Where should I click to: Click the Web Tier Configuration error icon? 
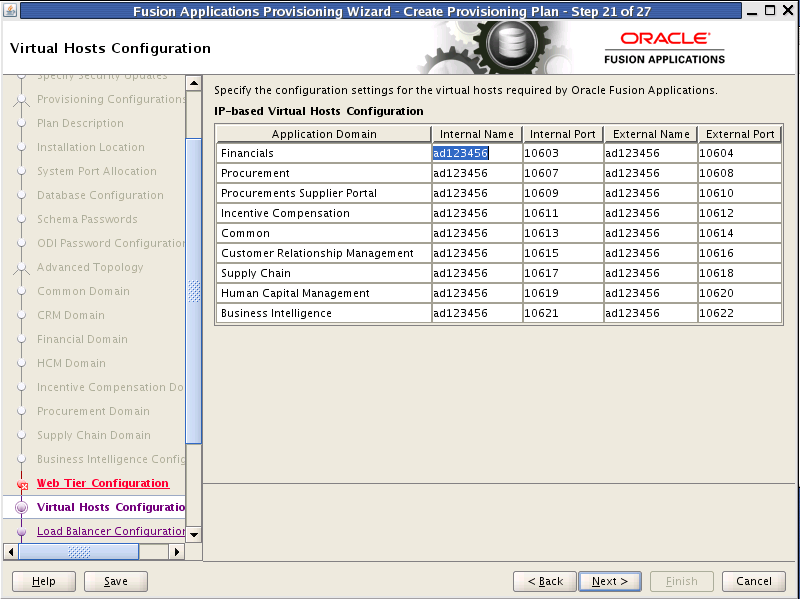click(x=22, y=484)
